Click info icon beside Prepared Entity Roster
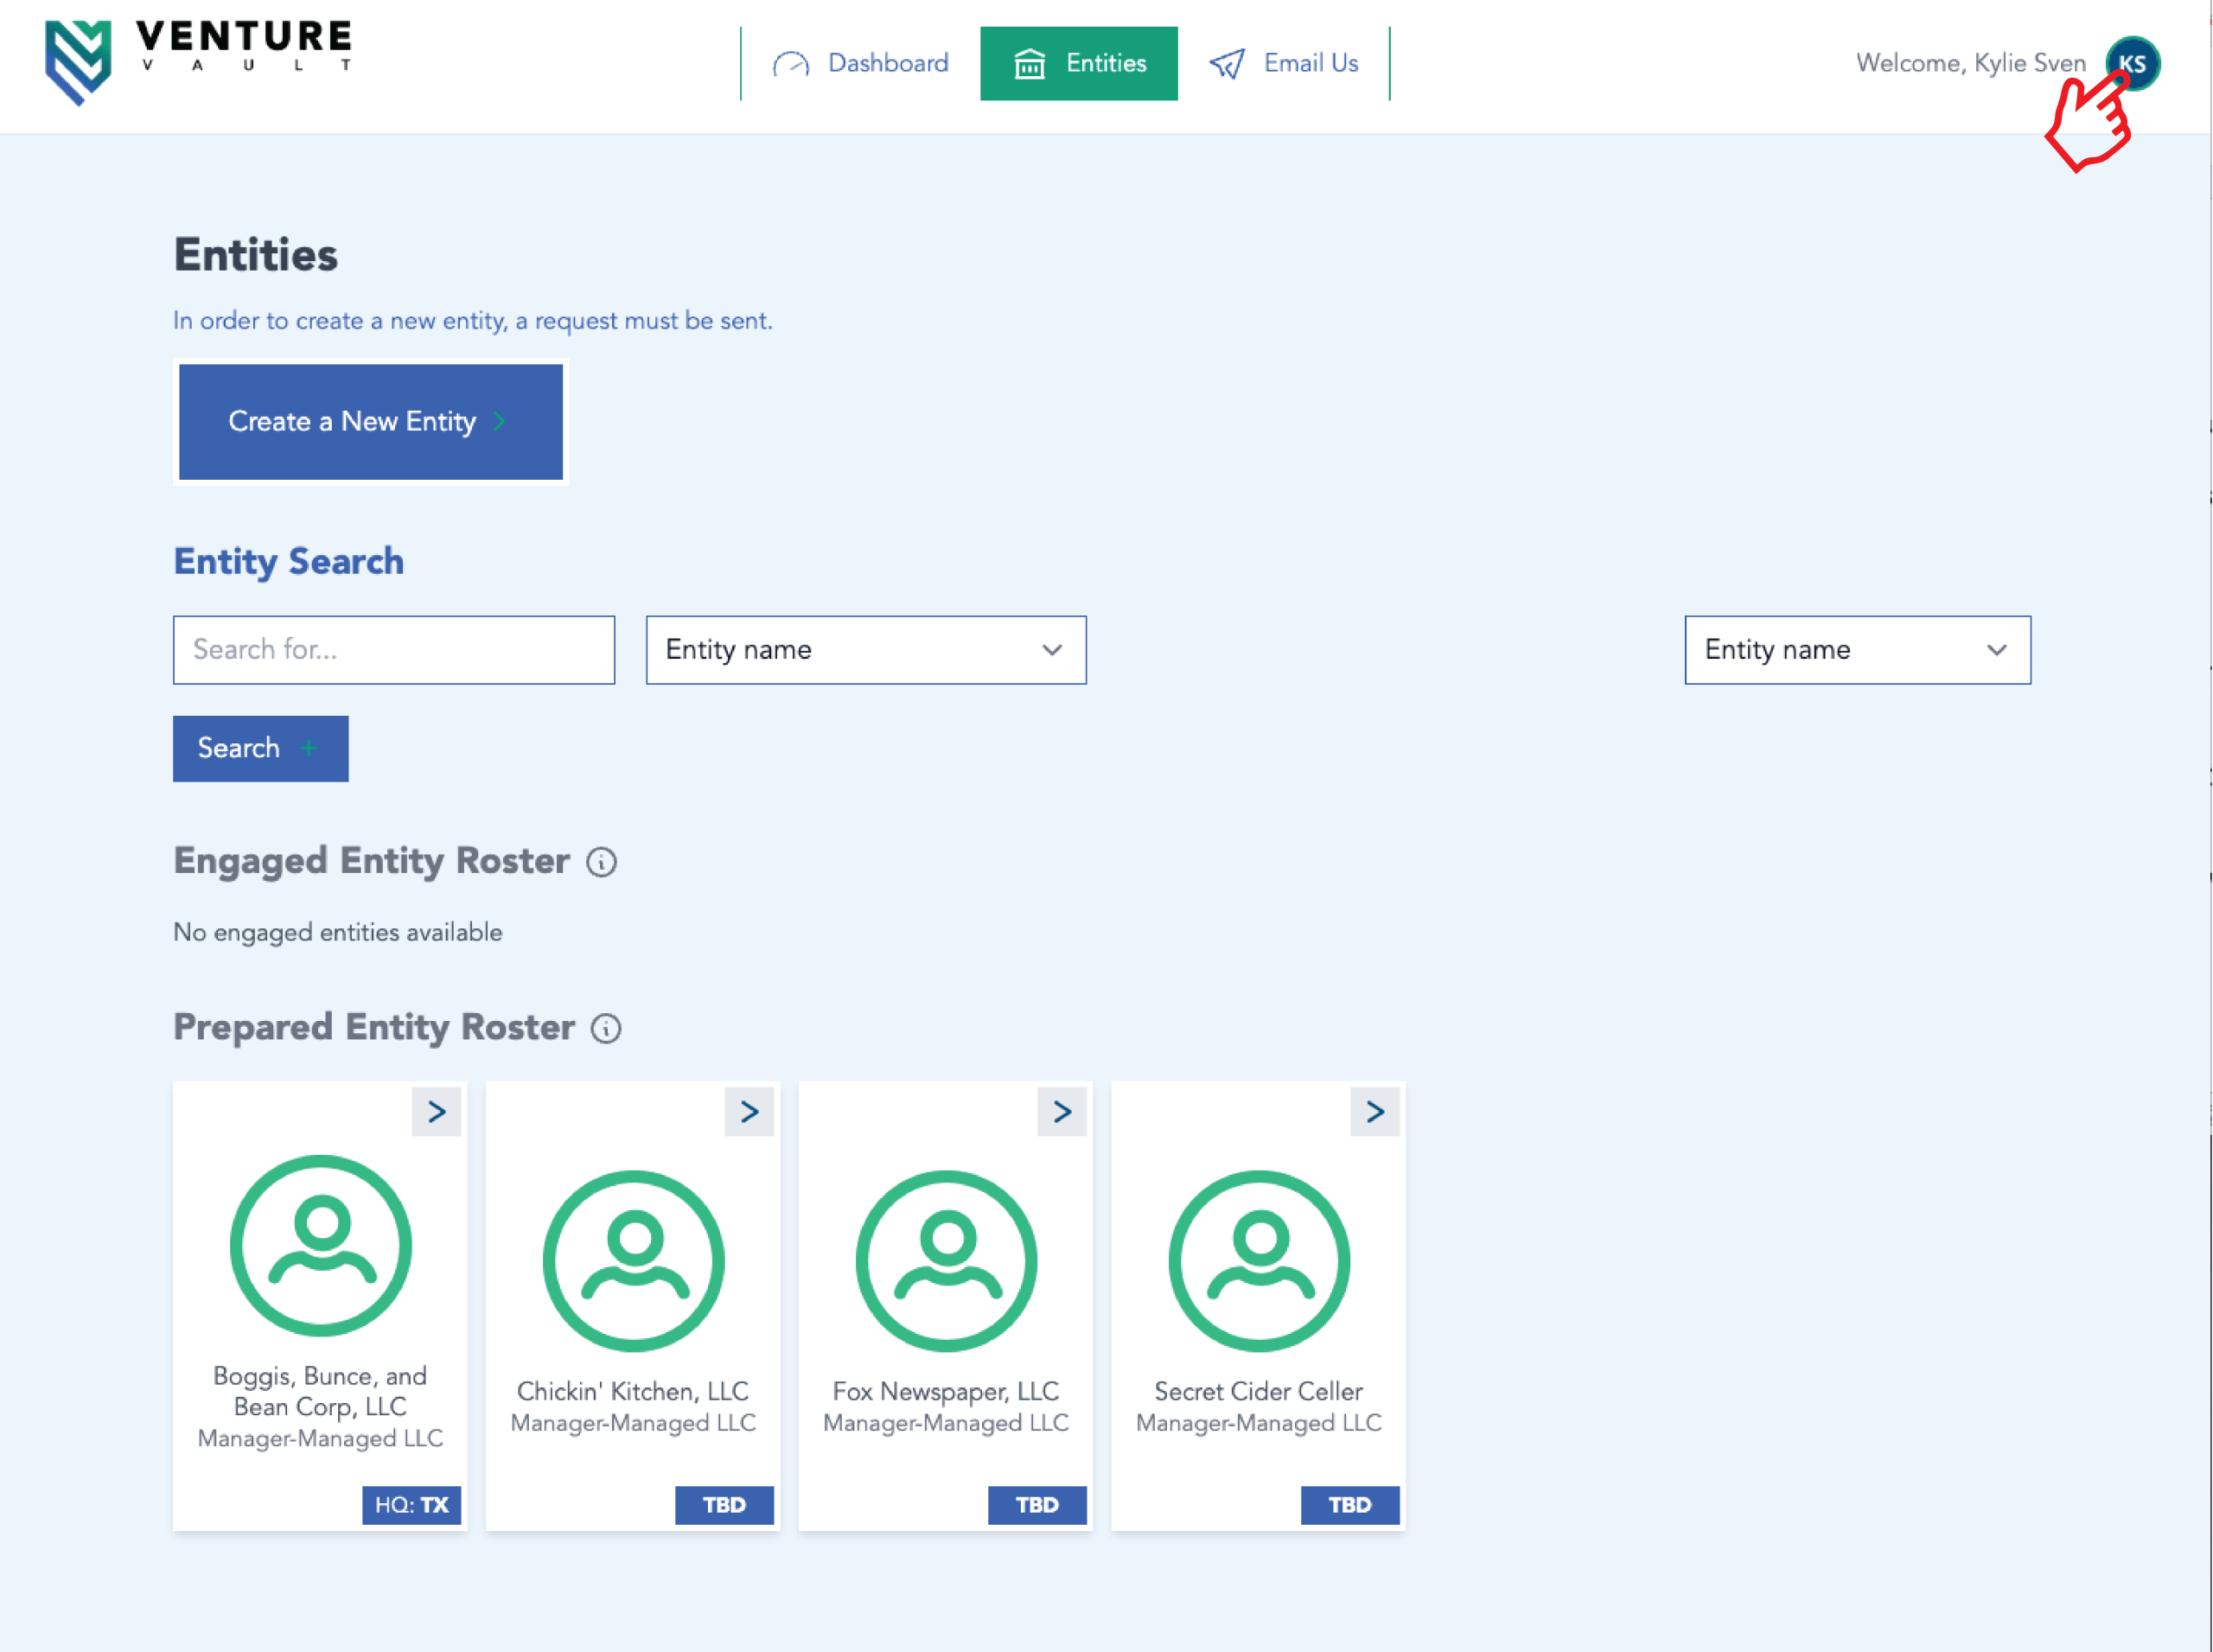Viewport: 2213px width, 1652px height. tap(606, 1028)
